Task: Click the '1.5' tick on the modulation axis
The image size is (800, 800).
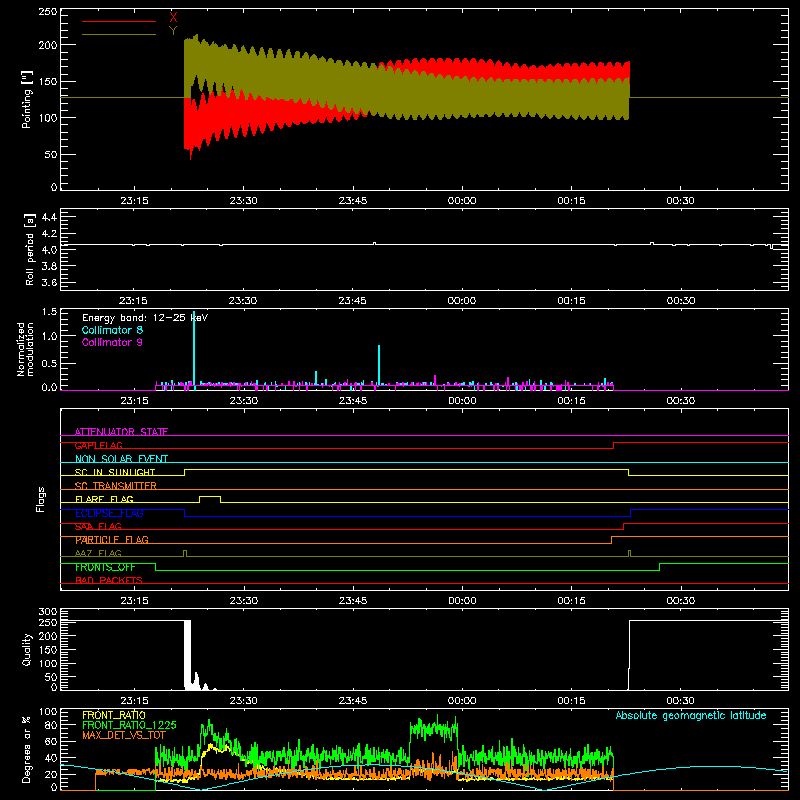Action: click(49, 312)
